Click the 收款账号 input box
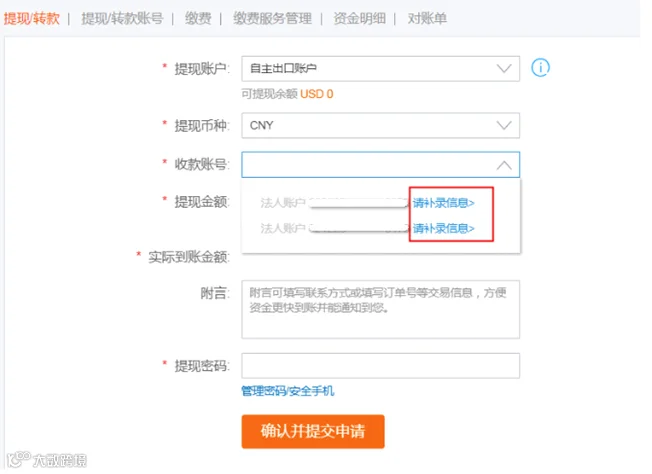 point(380,165)
